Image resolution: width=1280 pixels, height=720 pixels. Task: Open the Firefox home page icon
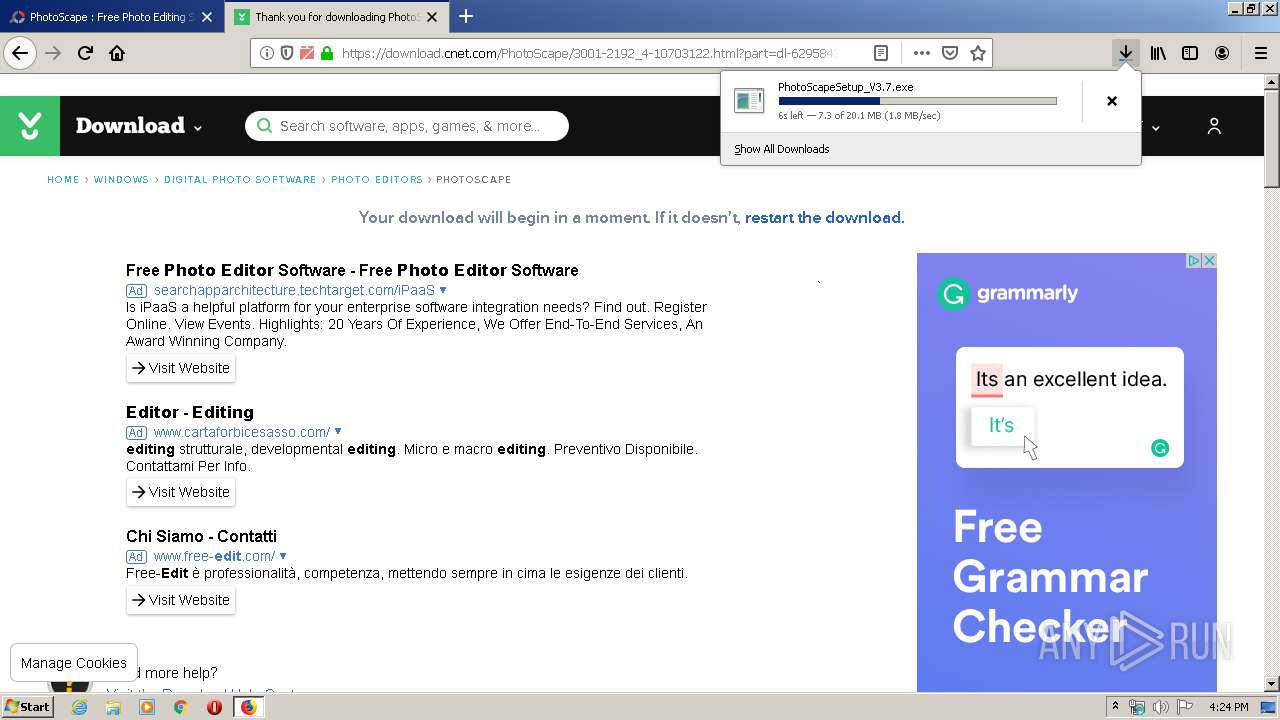[x=117, y=53]
